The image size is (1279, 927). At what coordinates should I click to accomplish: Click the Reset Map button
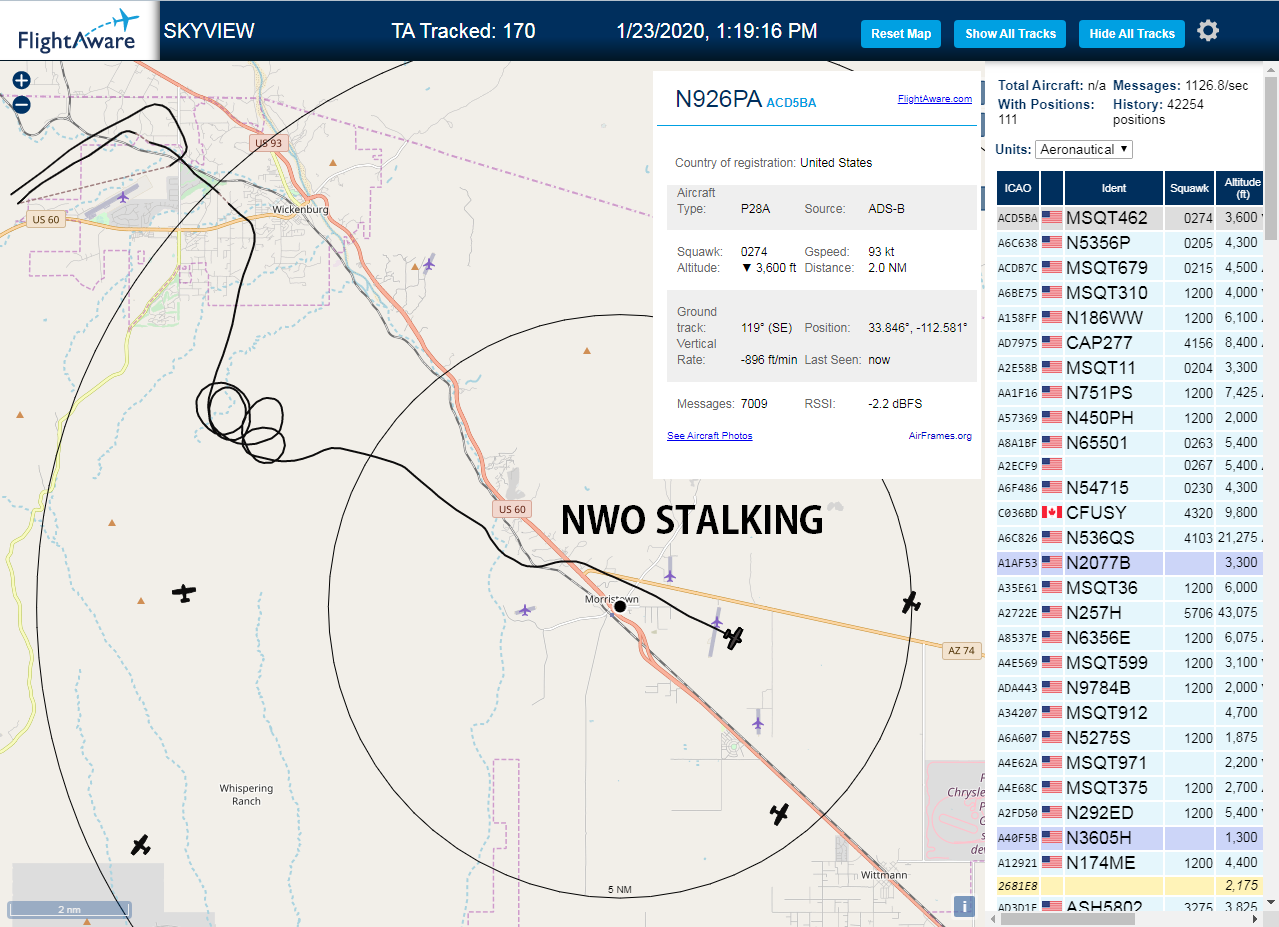pos(901,33)
